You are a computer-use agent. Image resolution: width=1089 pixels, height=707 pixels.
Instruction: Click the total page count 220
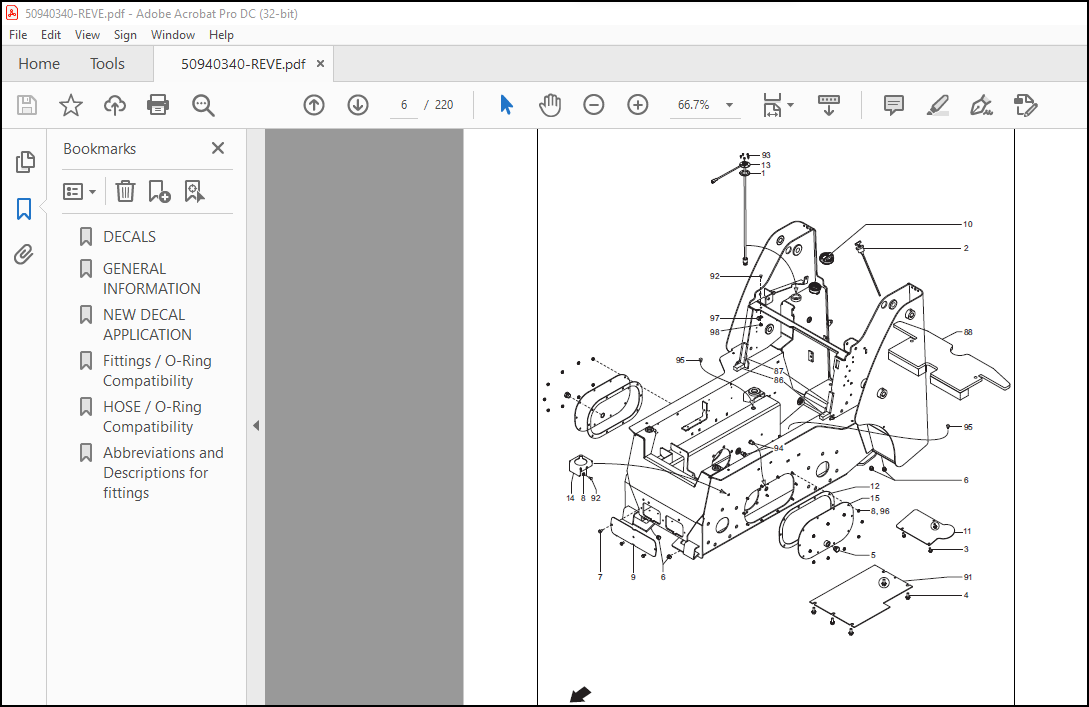(x=444, y=105)
